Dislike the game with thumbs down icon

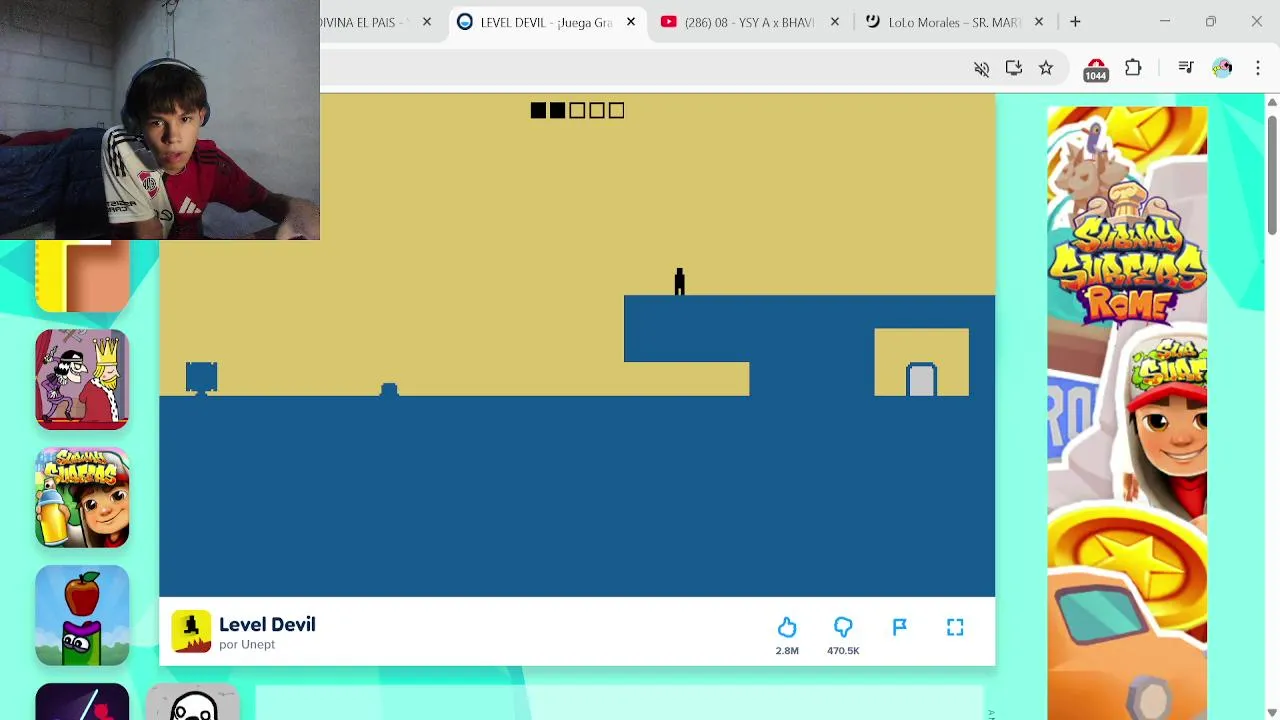[843, 627]
